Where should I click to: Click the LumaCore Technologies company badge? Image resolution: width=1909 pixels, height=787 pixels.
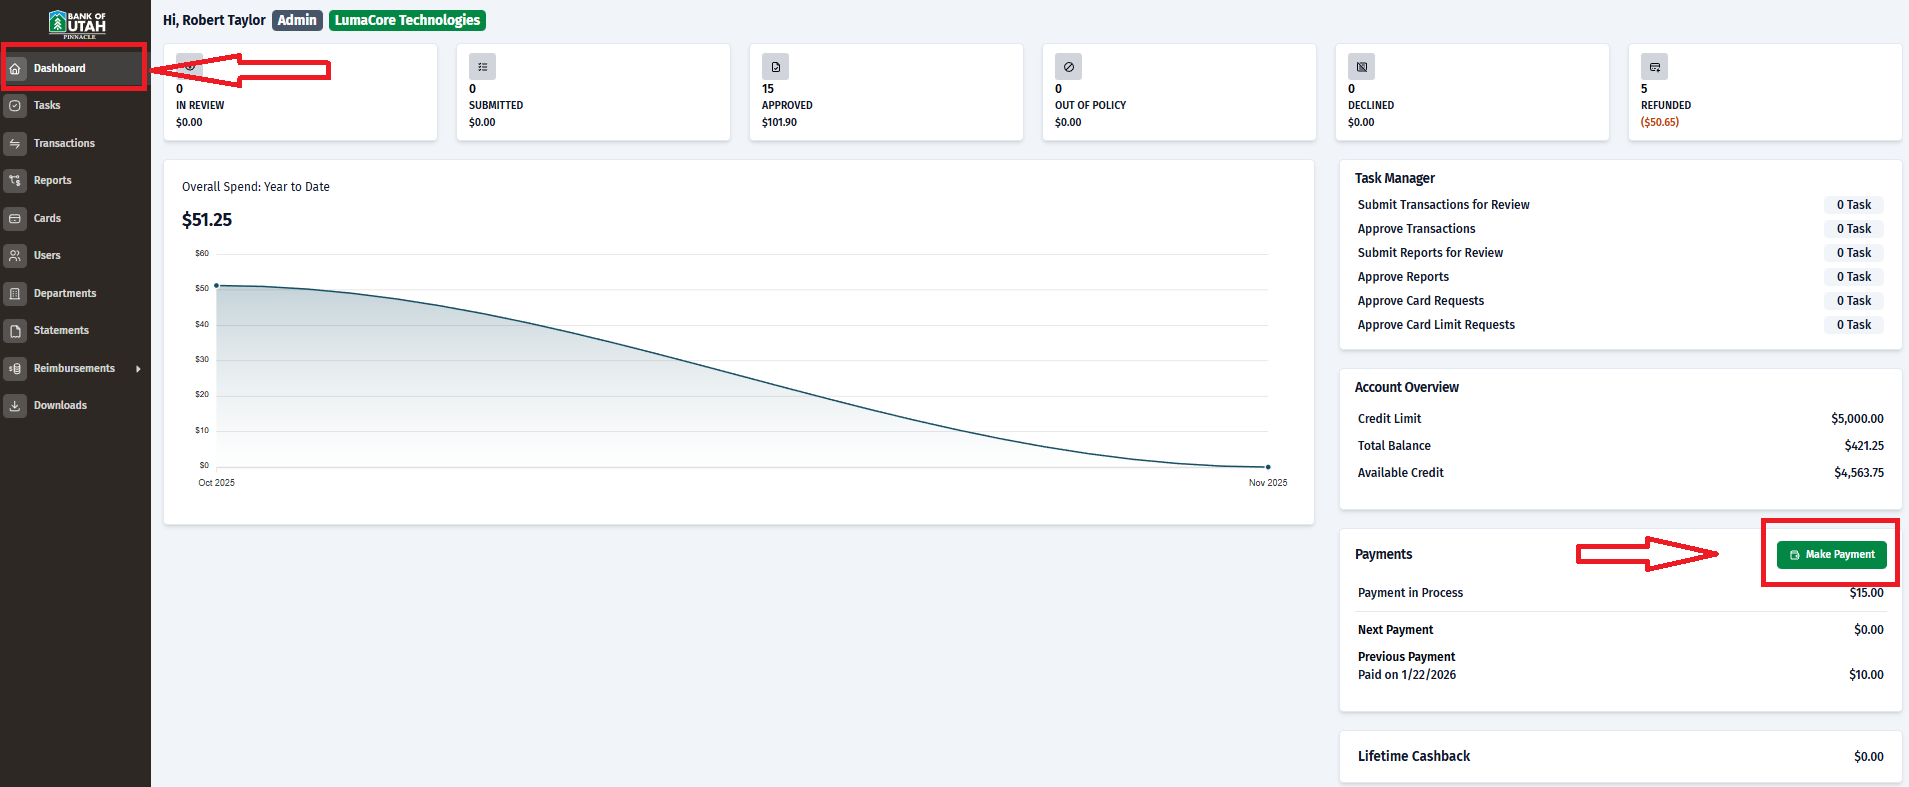[407, 20]
